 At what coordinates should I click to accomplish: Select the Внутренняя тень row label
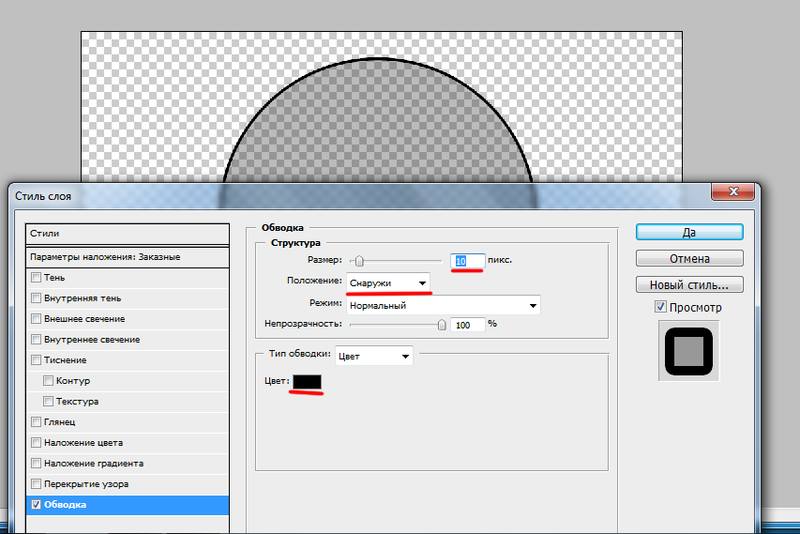(x=83, y=298)
